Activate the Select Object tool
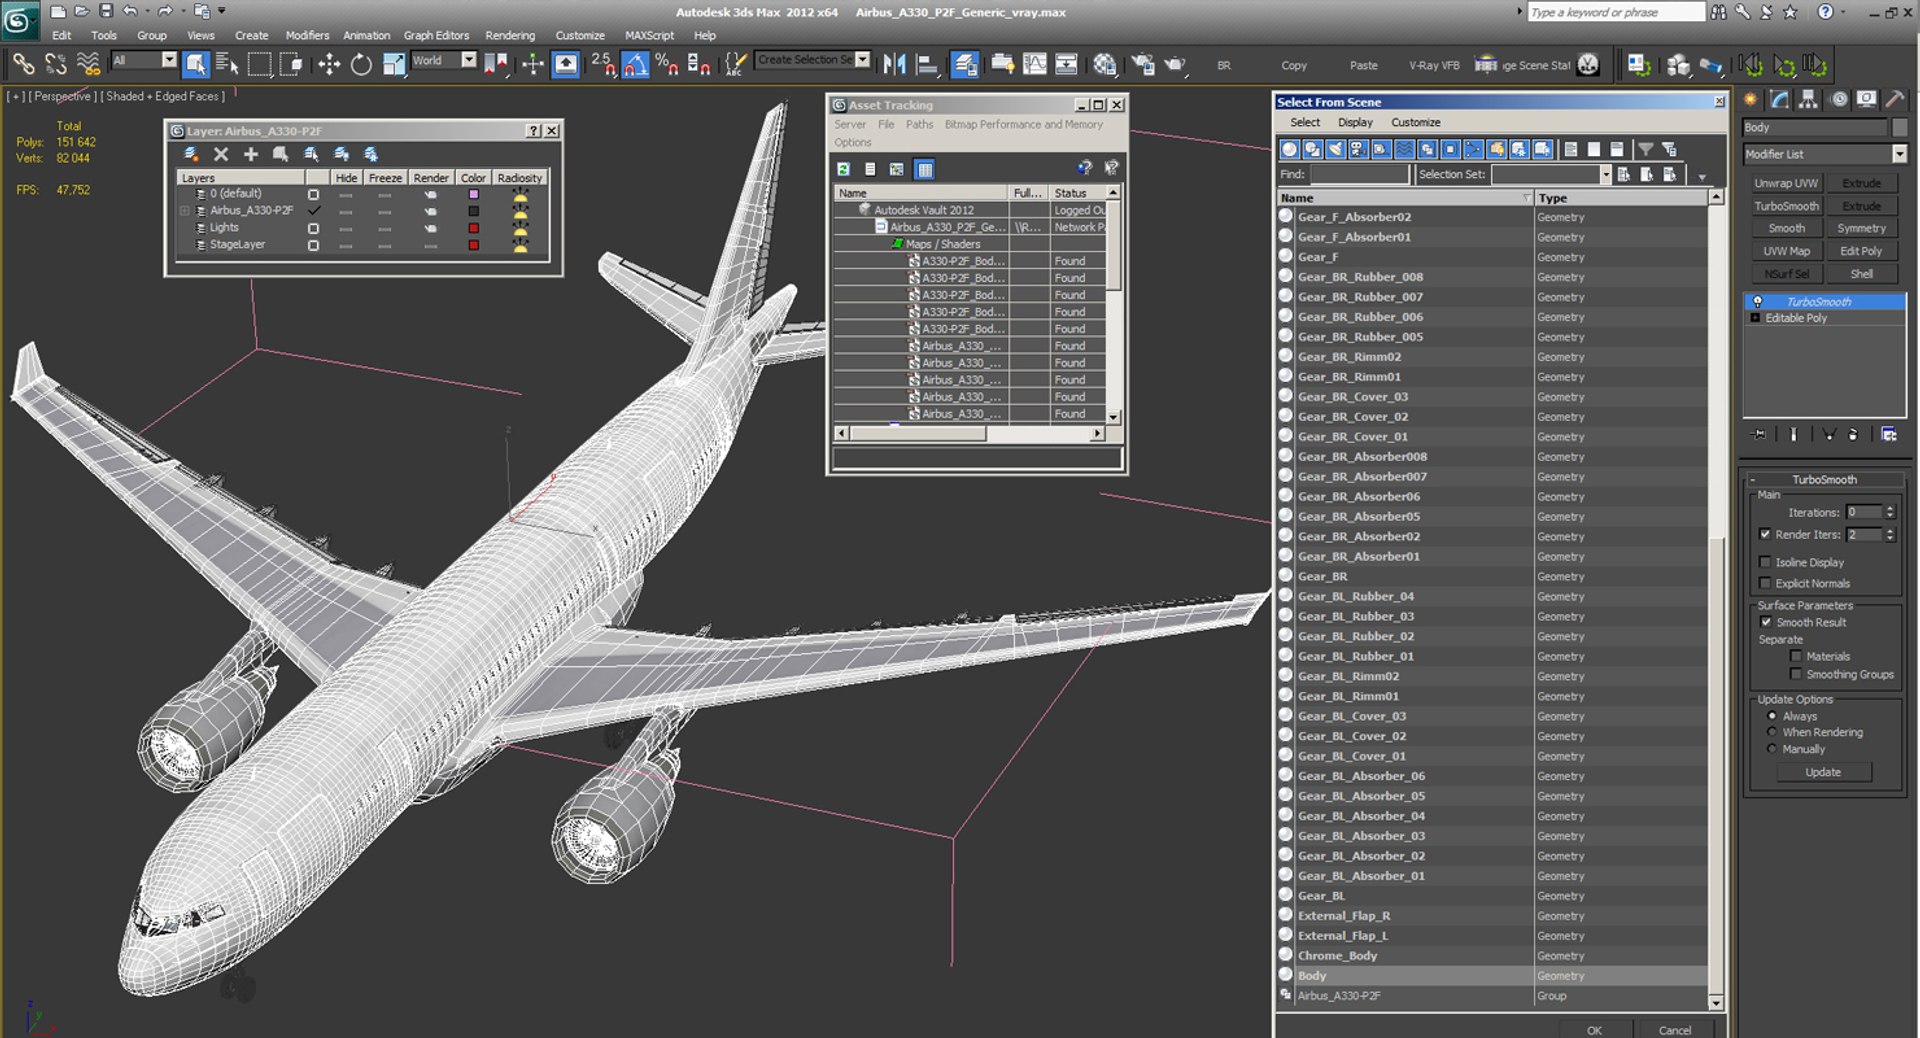1920x1038 pixels. coord(196,65)
